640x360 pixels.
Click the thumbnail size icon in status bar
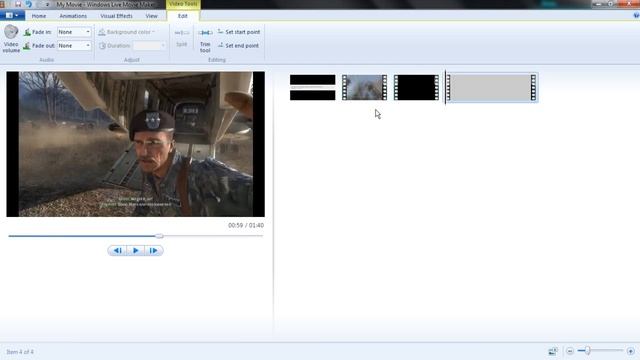(553, 351)
